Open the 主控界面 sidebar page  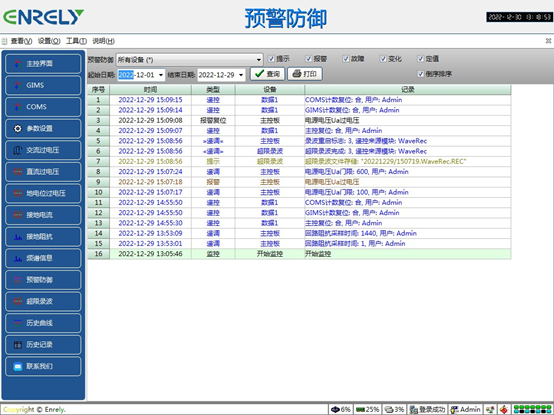coord(43,64)
